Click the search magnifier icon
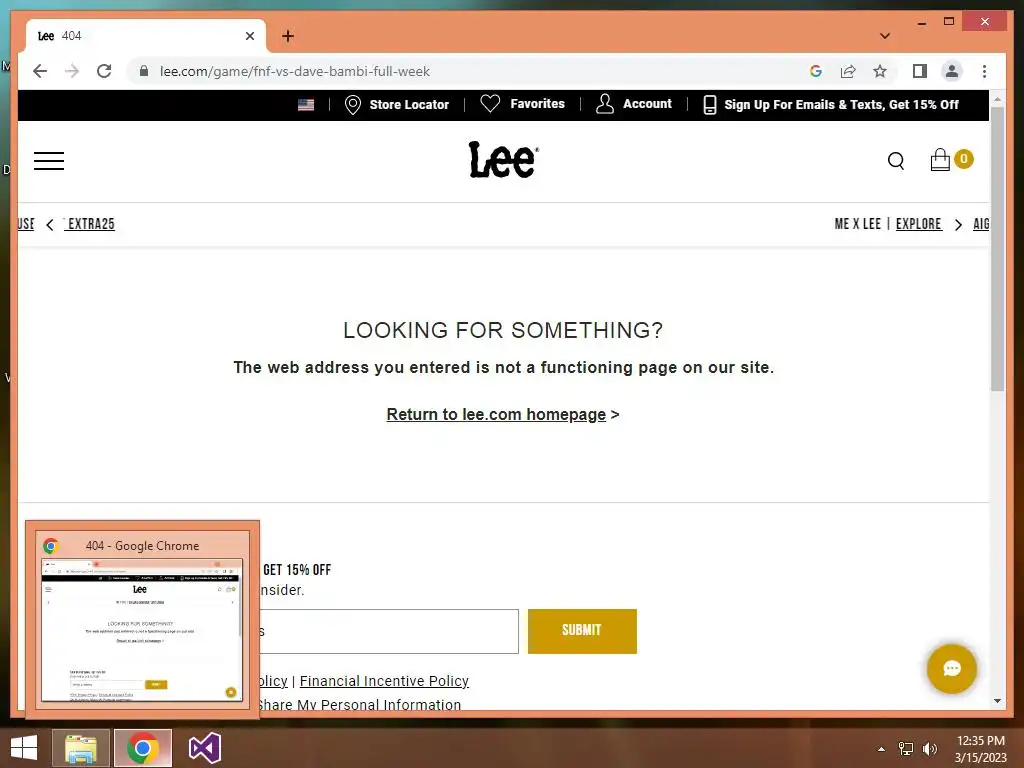1024x768 pixels. [x=896, y=161]
